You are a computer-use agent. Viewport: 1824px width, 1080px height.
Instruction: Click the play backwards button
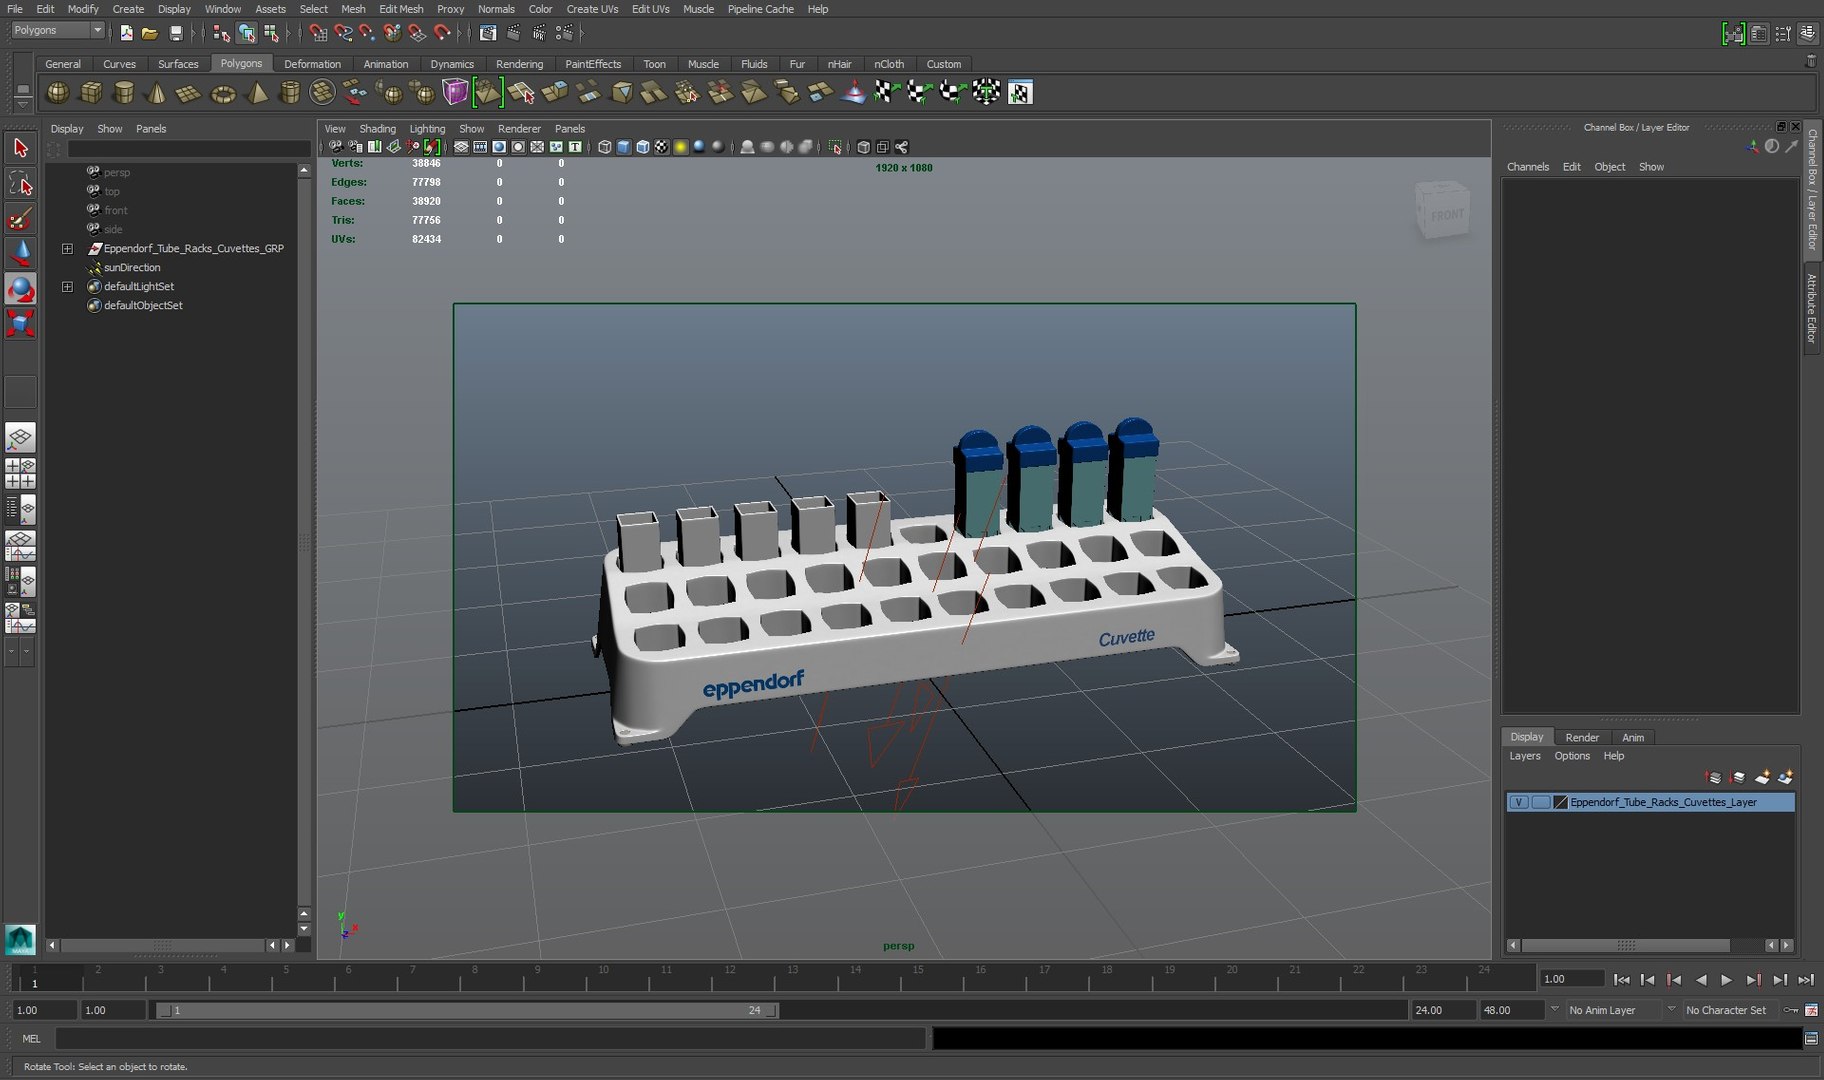(x=1701, y=980)
